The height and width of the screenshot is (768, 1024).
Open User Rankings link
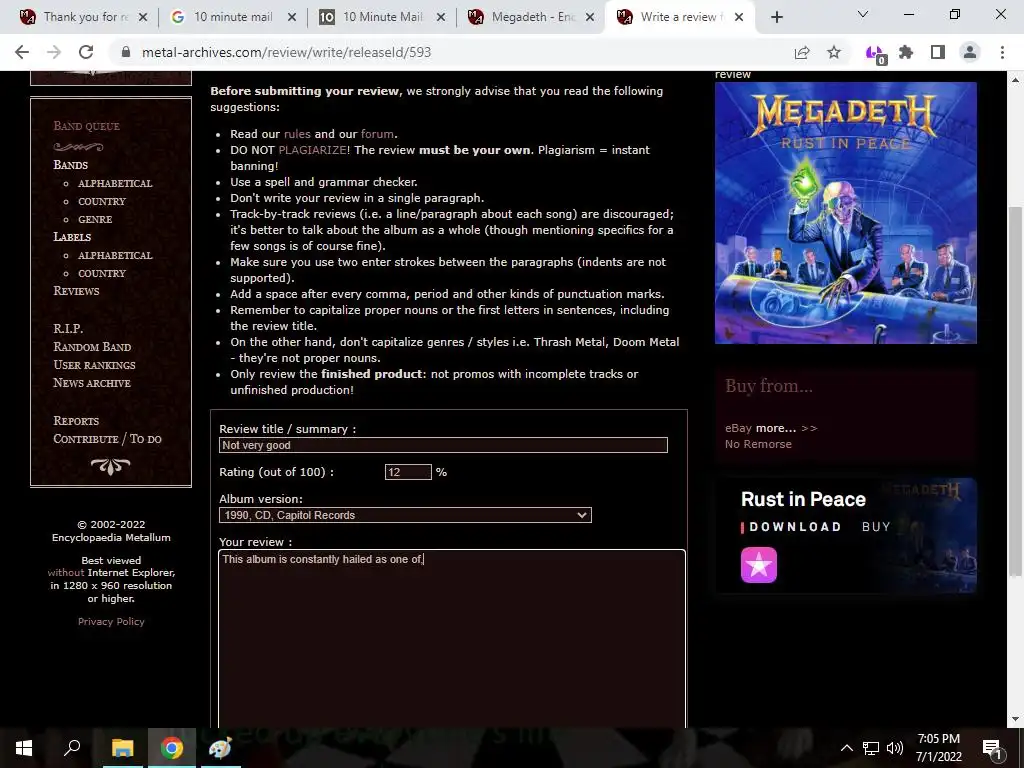tap(95, 365)
